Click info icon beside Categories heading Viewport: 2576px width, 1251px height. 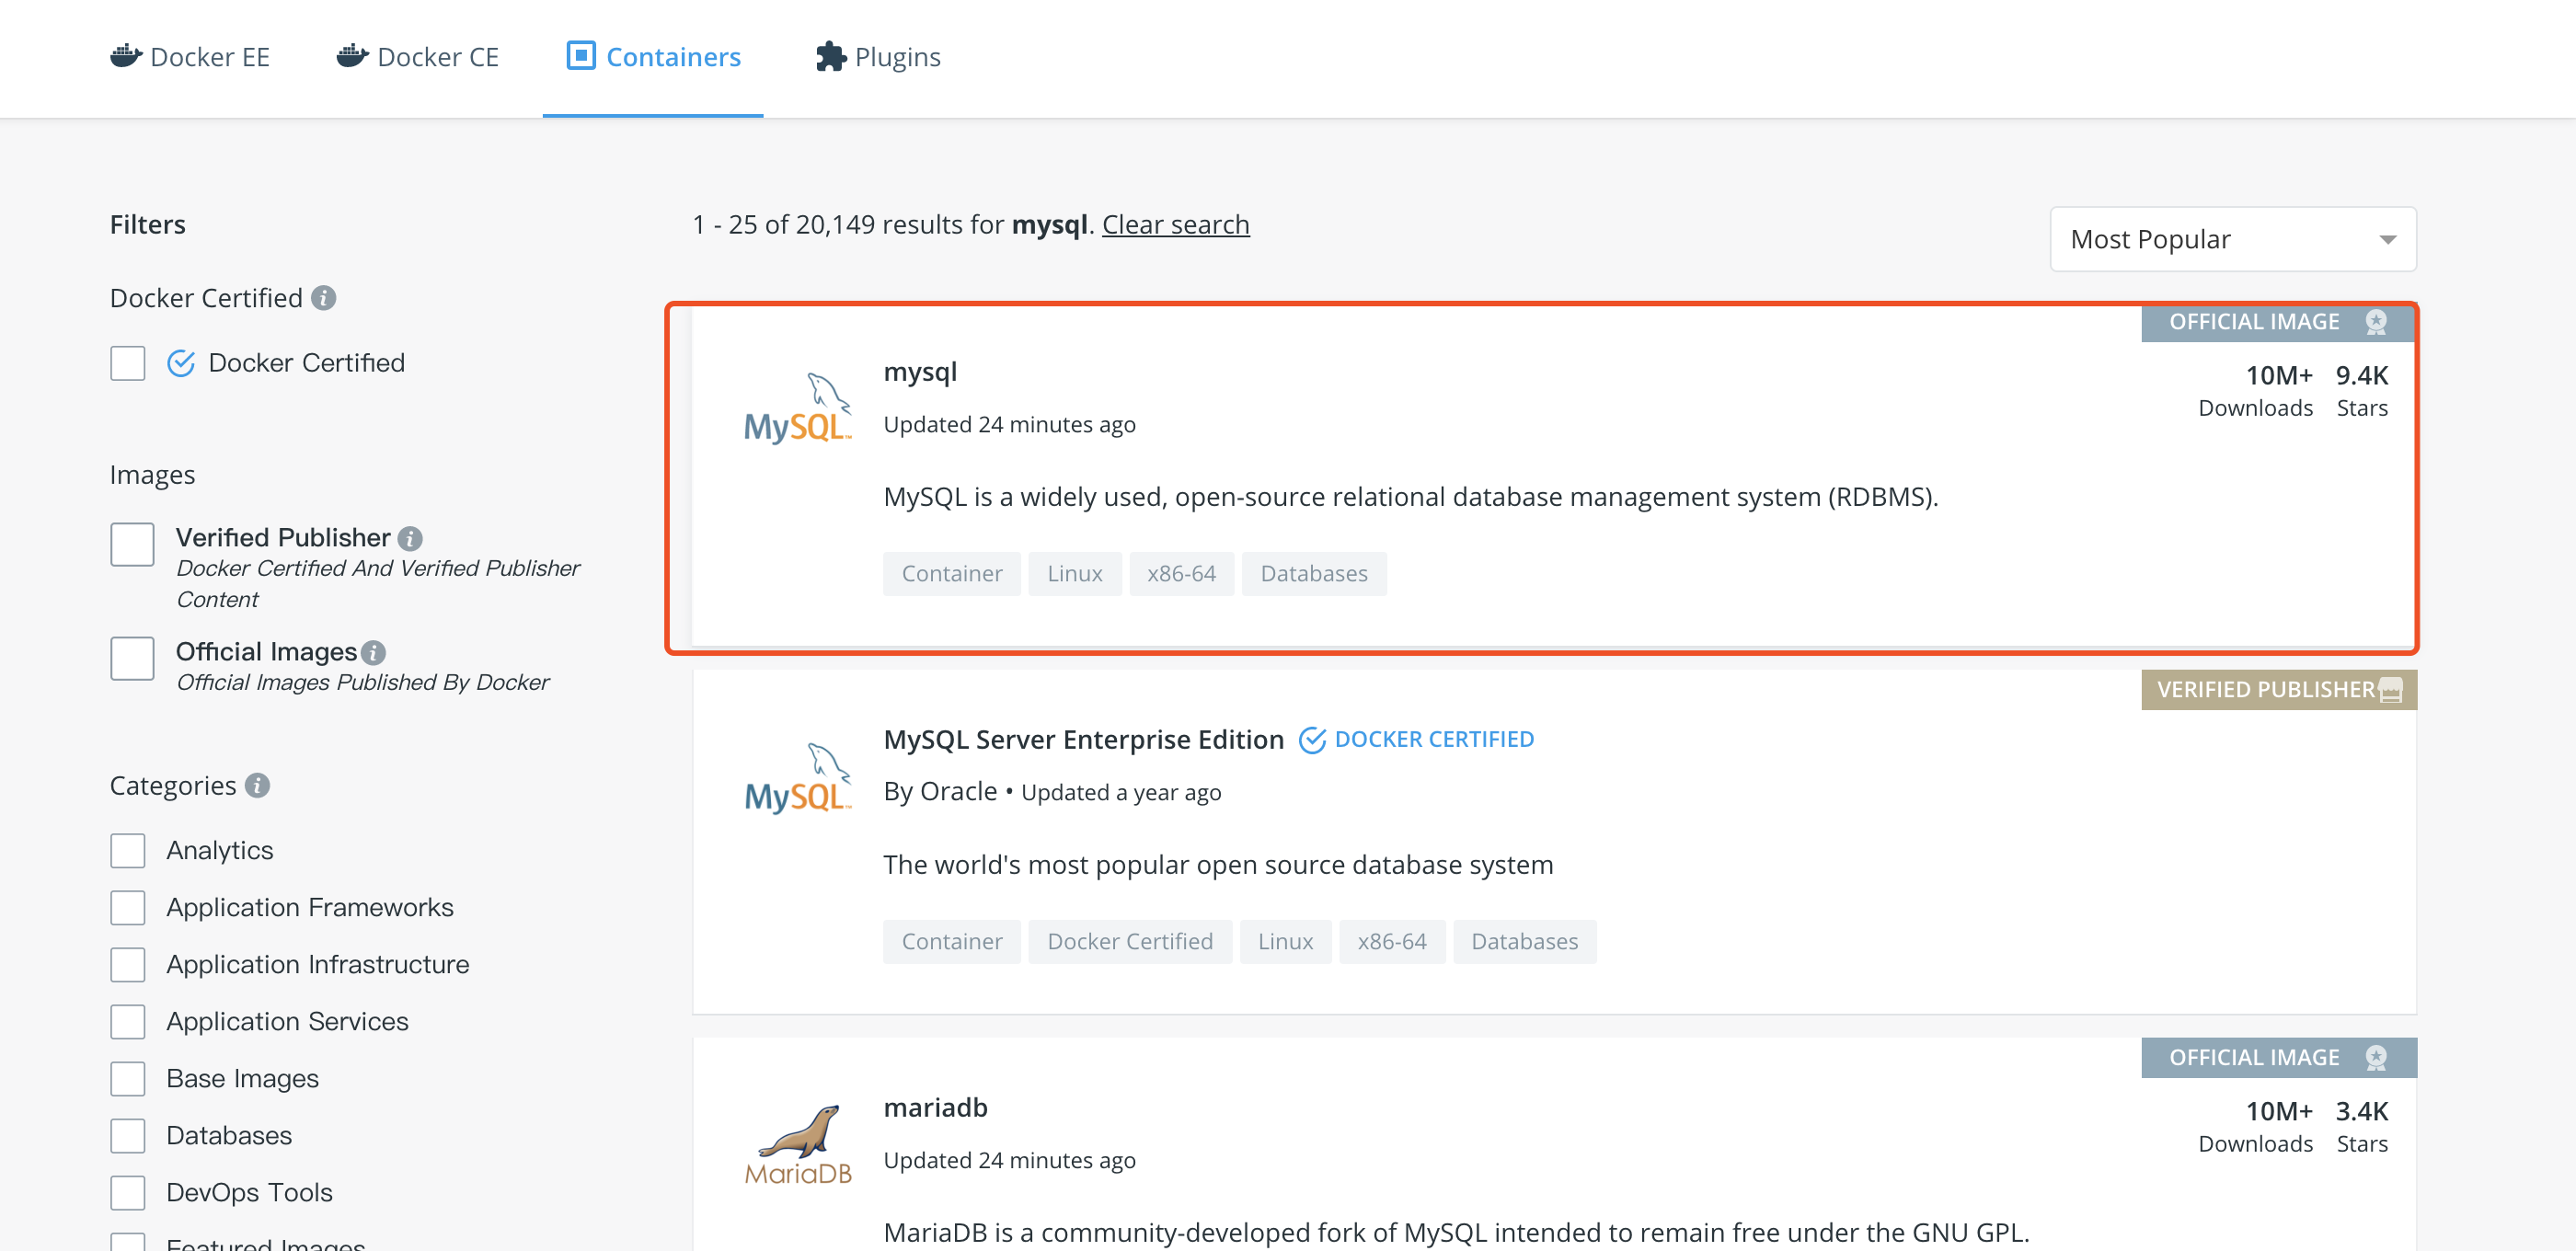point(257,786)
